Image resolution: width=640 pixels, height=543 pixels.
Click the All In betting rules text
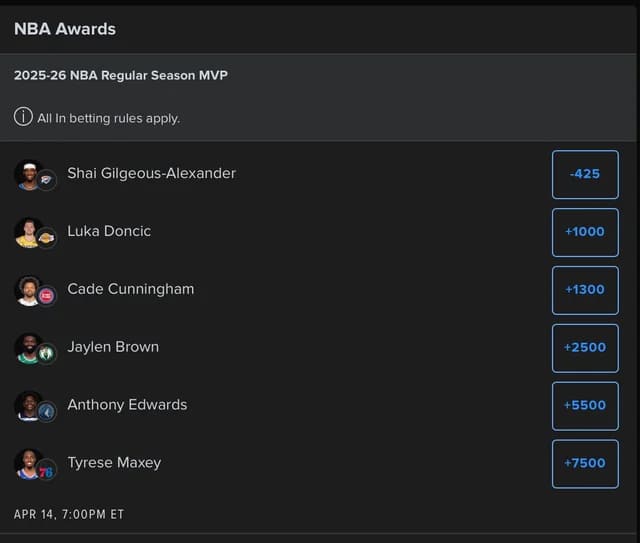[108, 118]
